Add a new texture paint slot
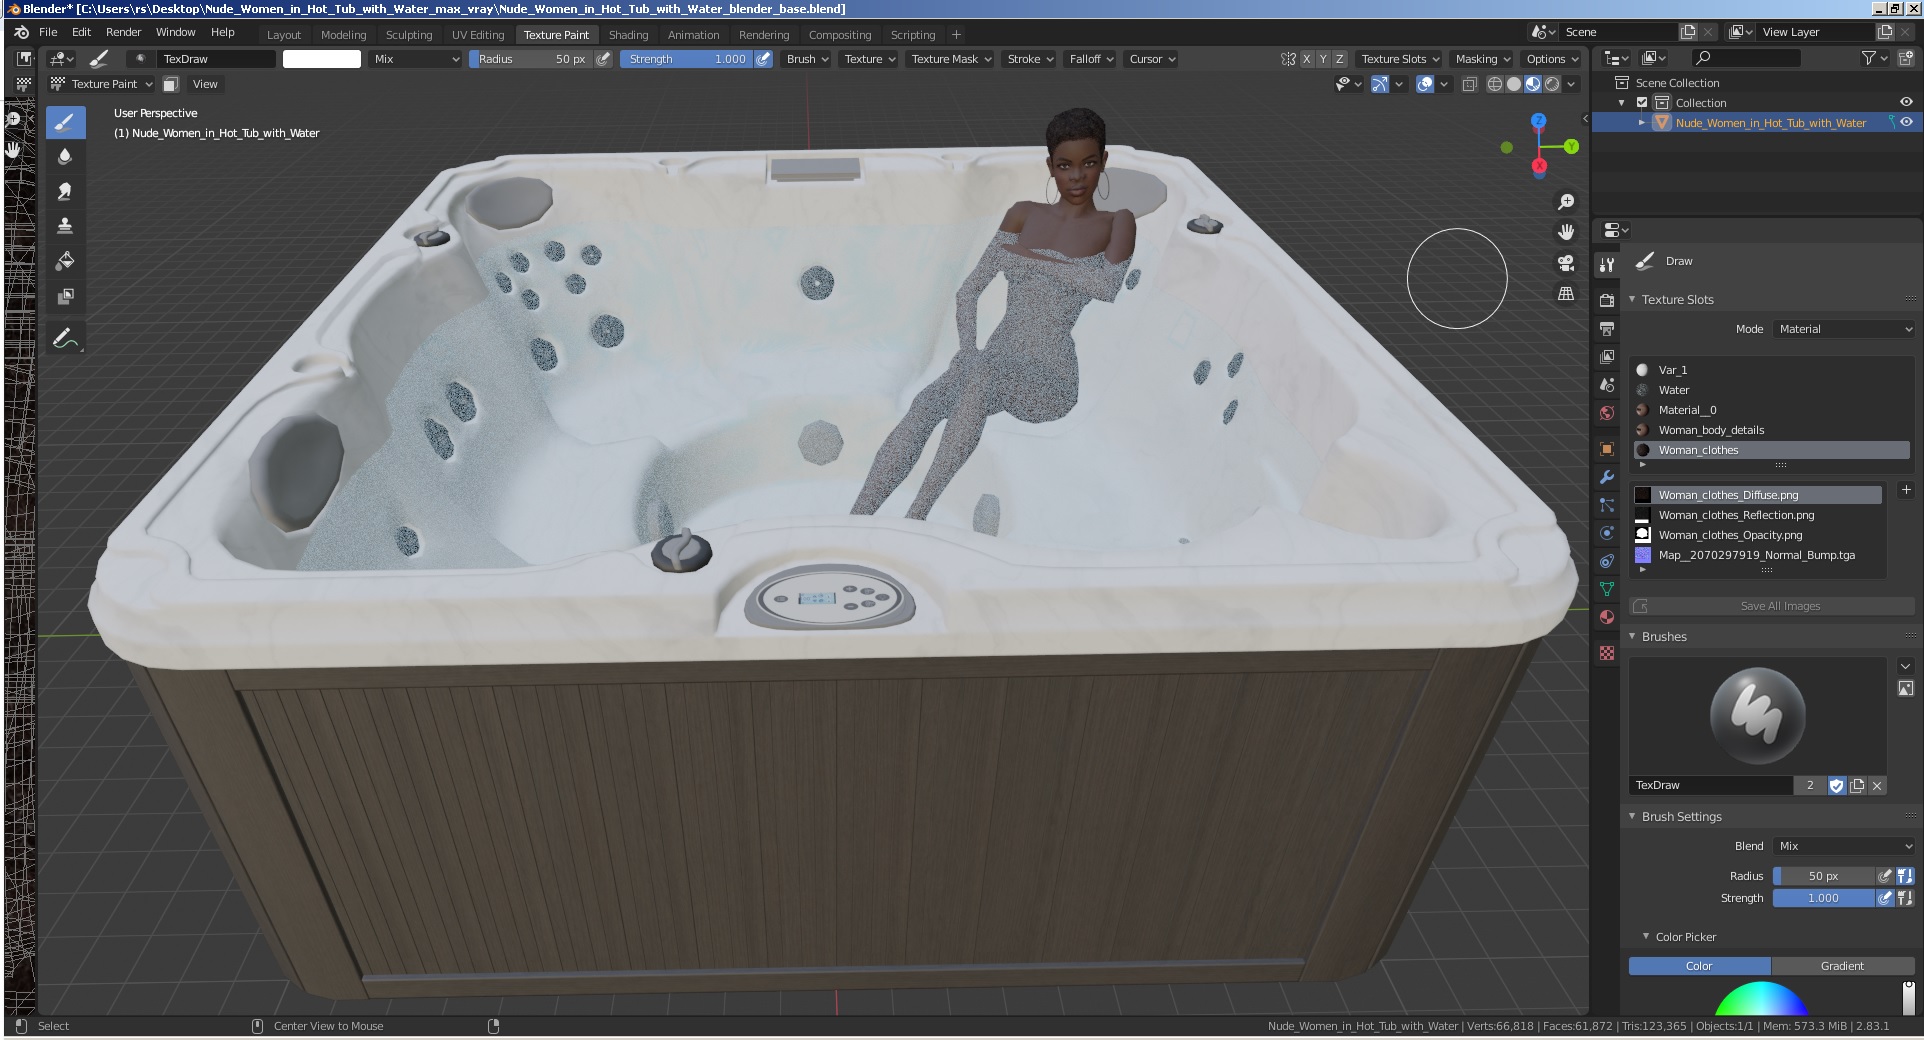Screen dimensions: 1924x1040 (x=1906, y=490)
